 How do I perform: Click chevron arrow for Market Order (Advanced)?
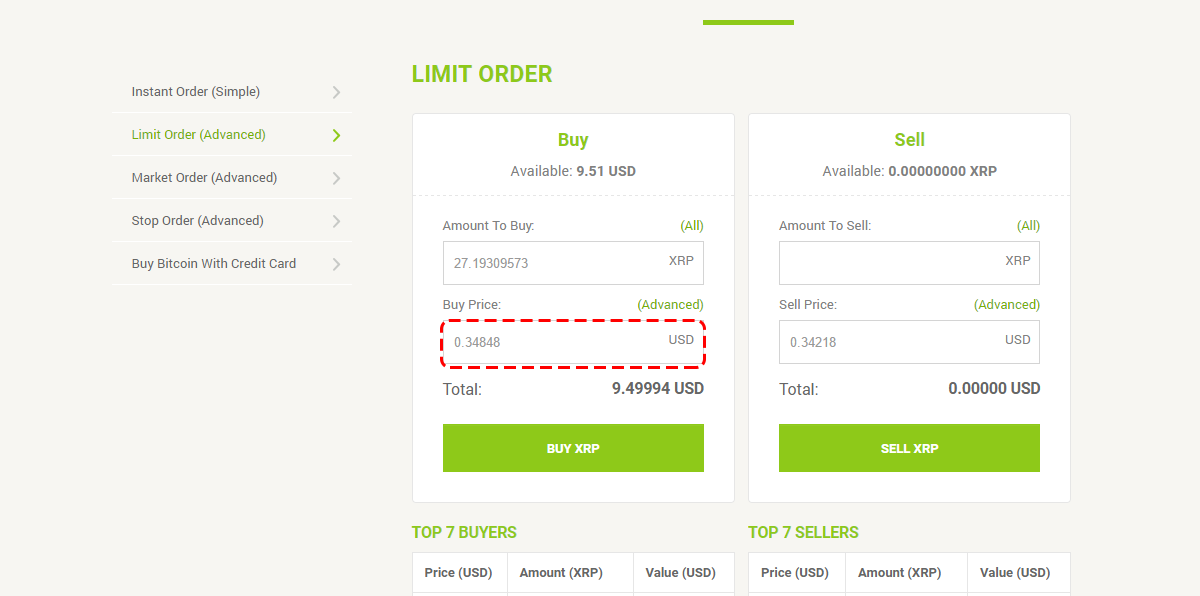(x=337, y=178)
